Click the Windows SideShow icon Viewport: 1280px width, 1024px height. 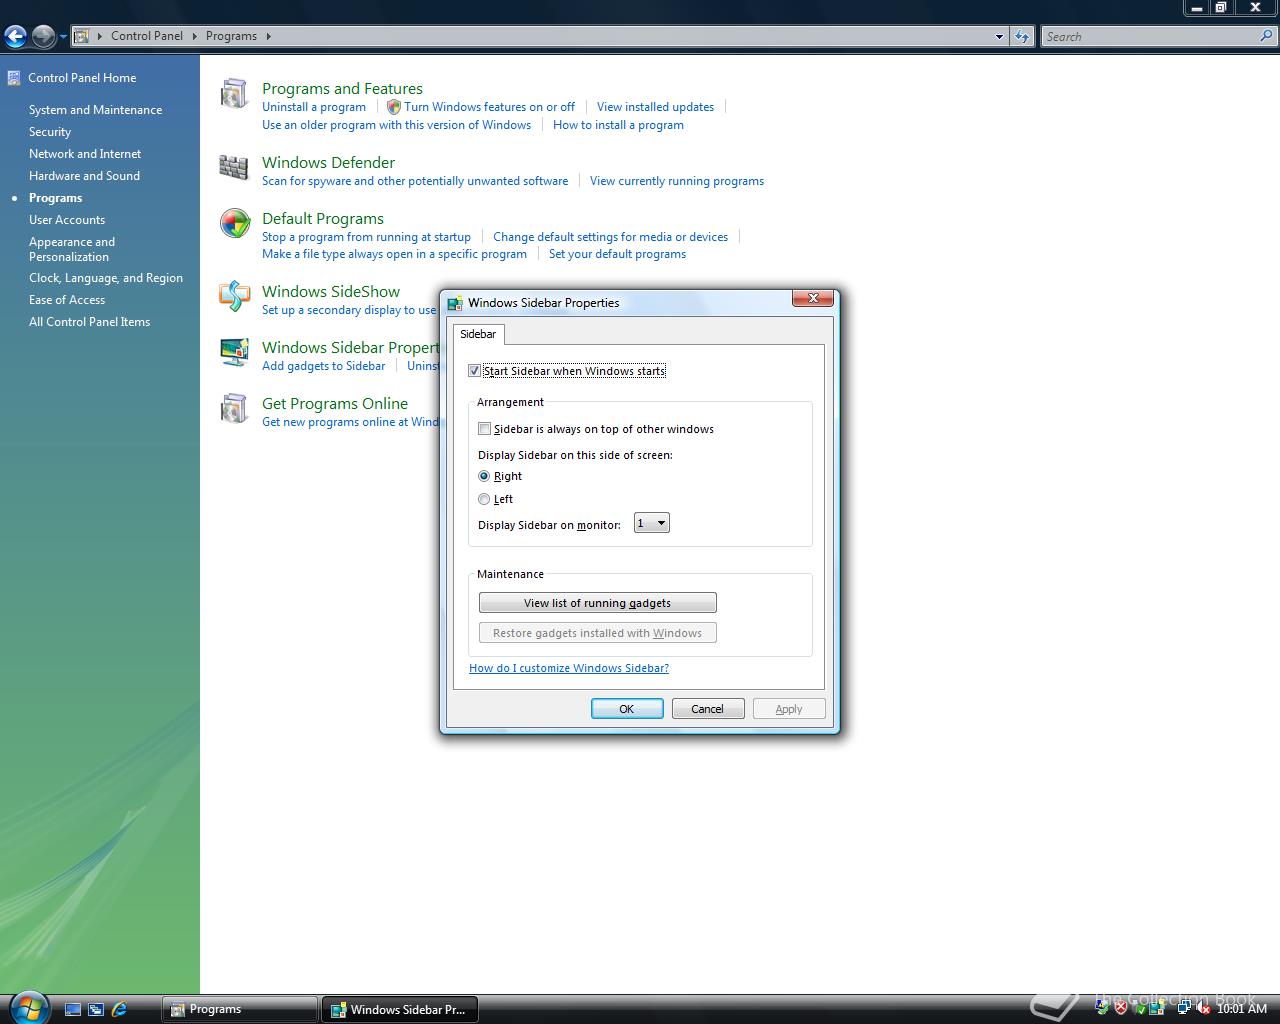[235, 296]
